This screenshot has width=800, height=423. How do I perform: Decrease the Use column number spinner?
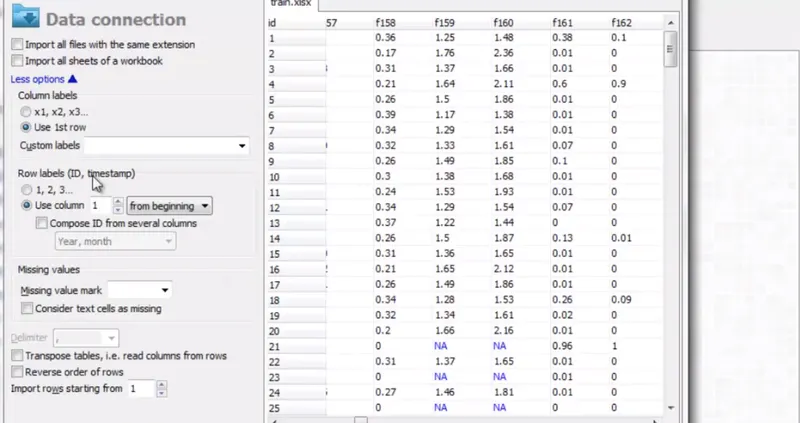pos(118,210)
